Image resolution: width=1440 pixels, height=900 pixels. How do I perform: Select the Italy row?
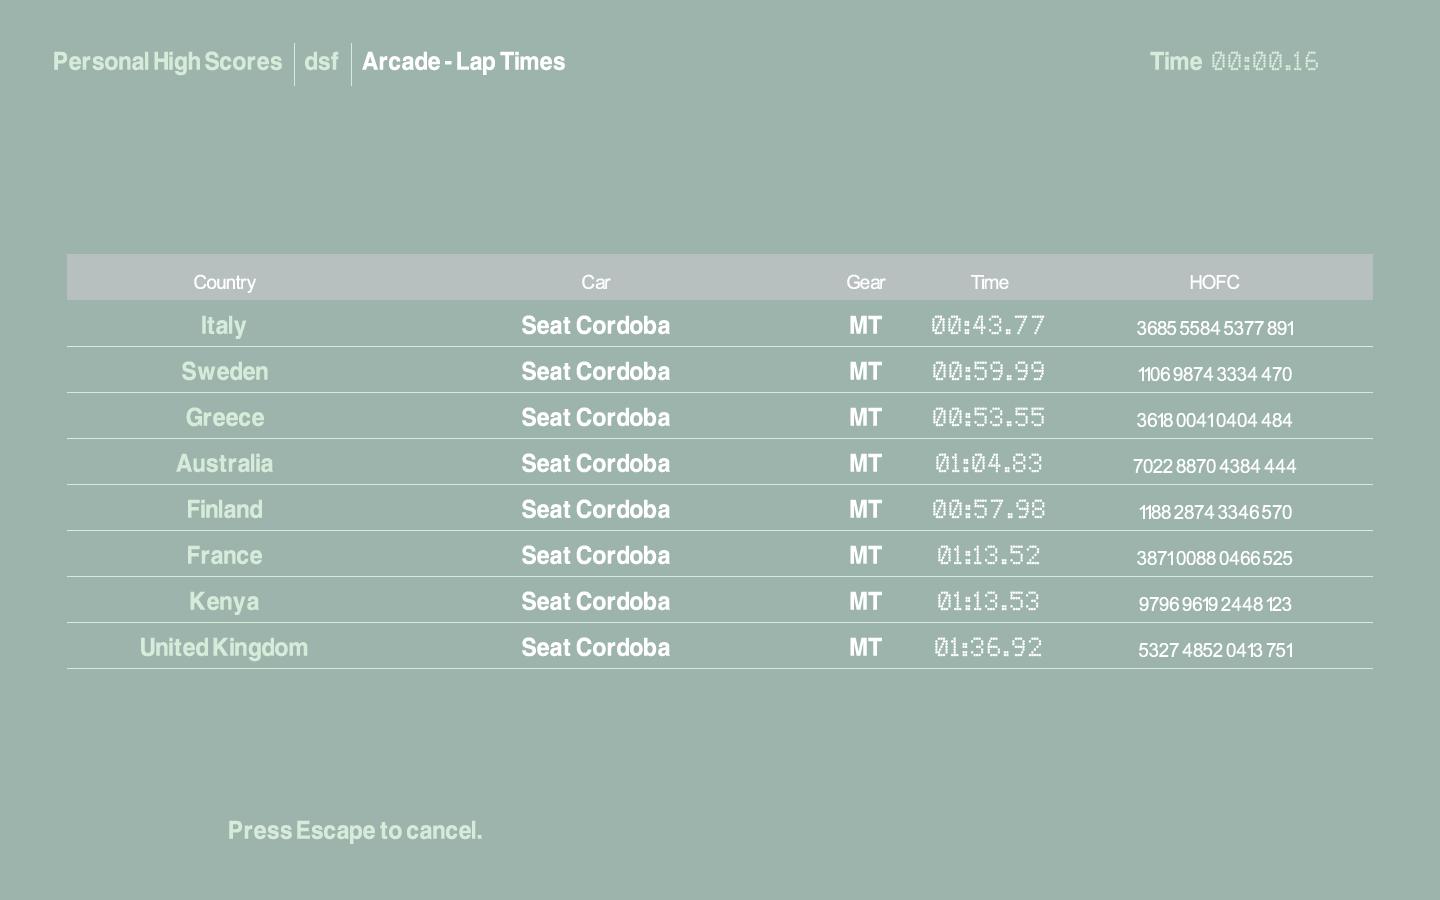[x=223, y=326]
